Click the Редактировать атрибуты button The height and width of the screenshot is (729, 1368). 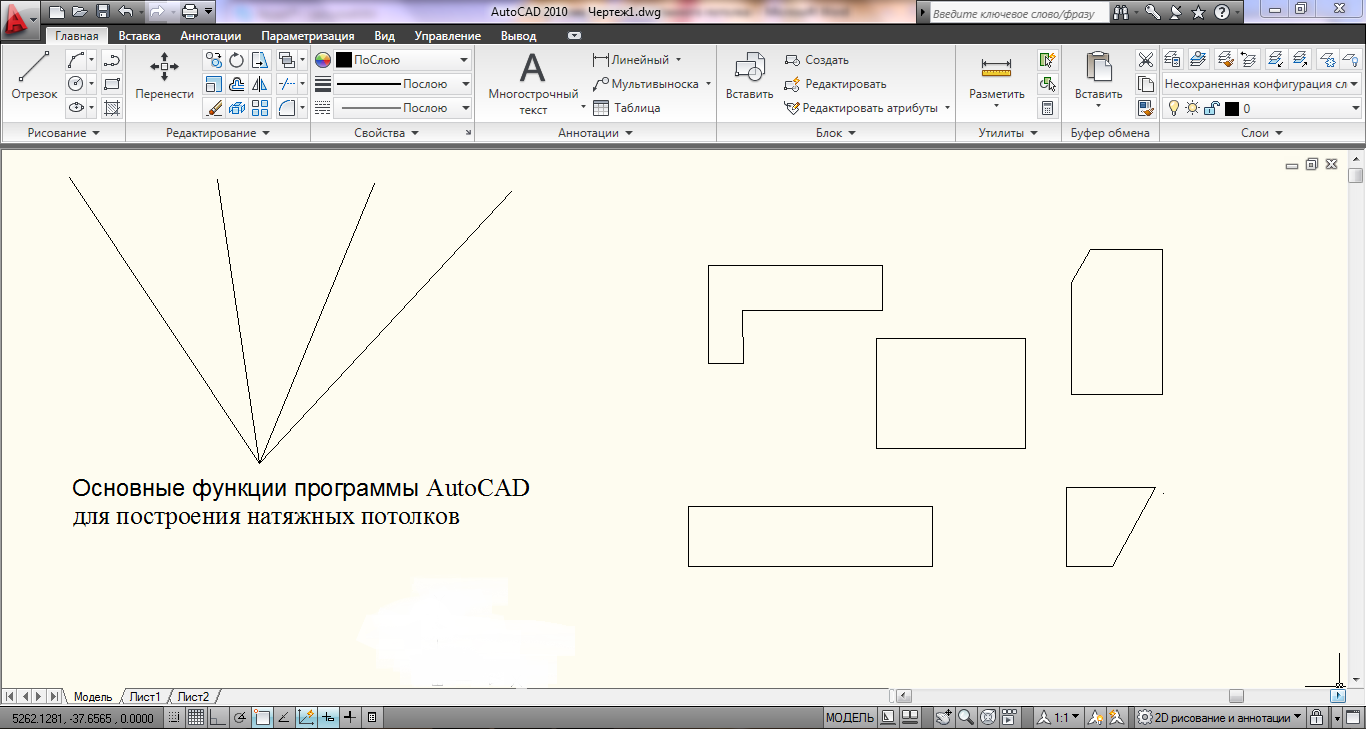coord(868,108)
